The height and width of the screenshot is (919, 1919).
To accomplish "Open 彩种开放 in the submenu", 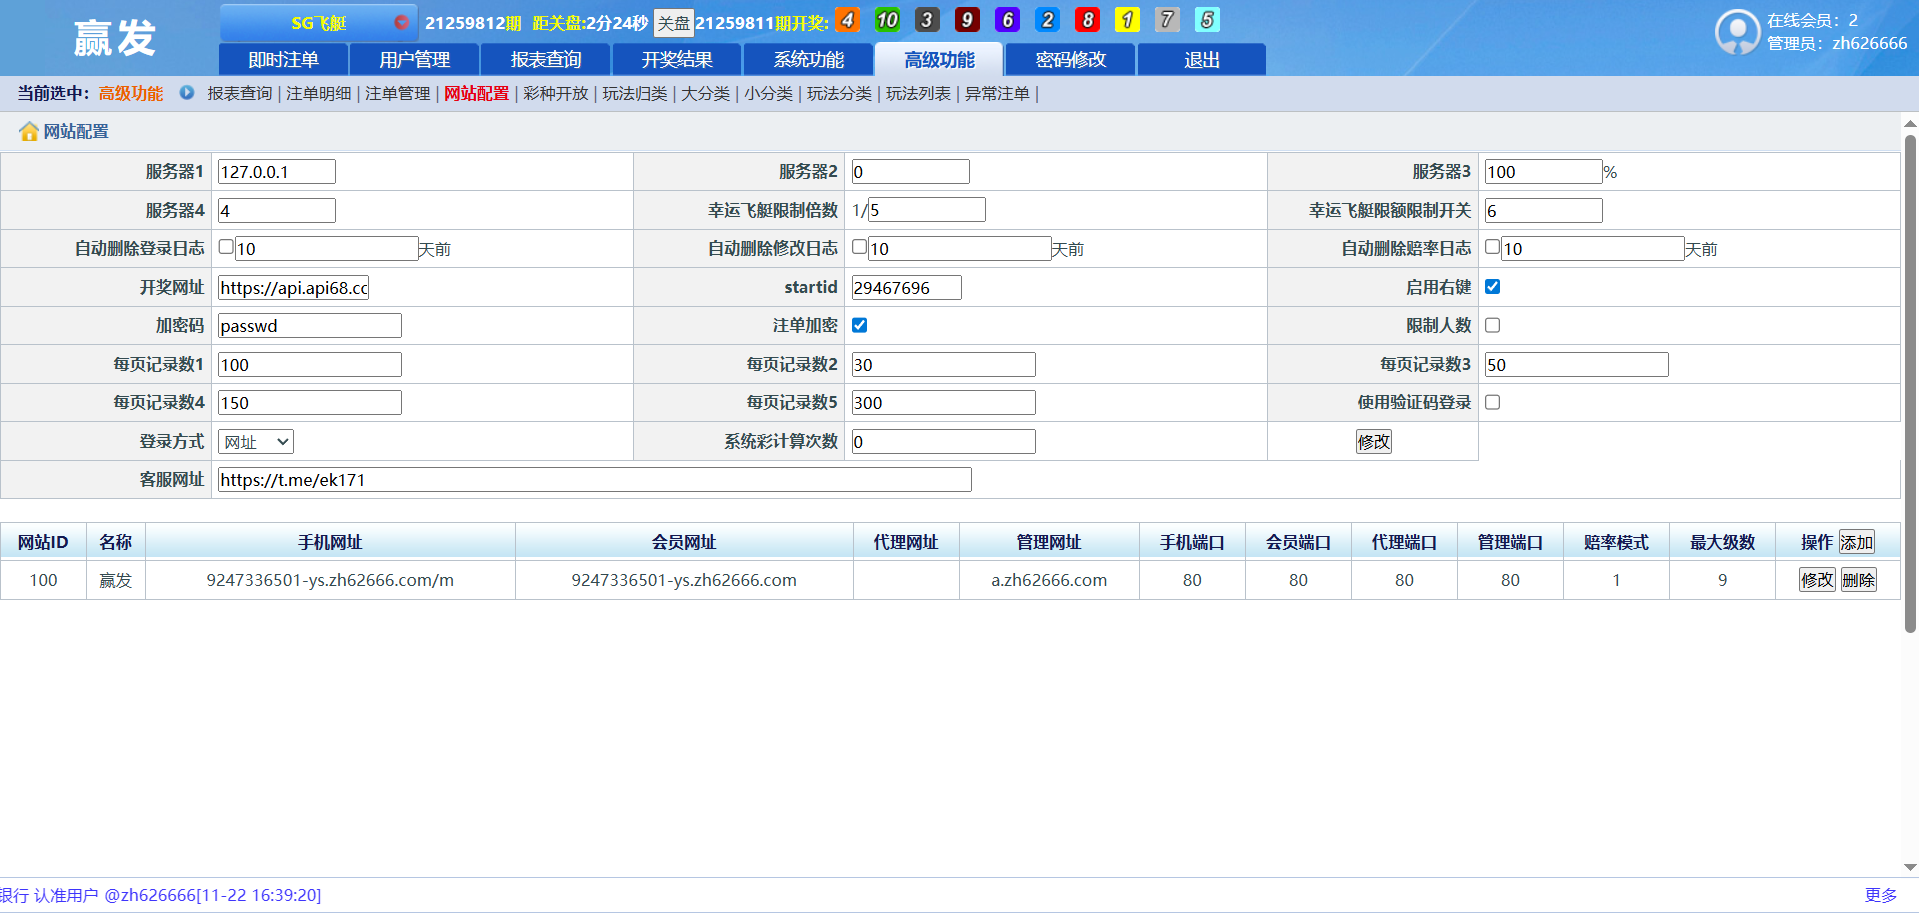I will tap(555, 93).
